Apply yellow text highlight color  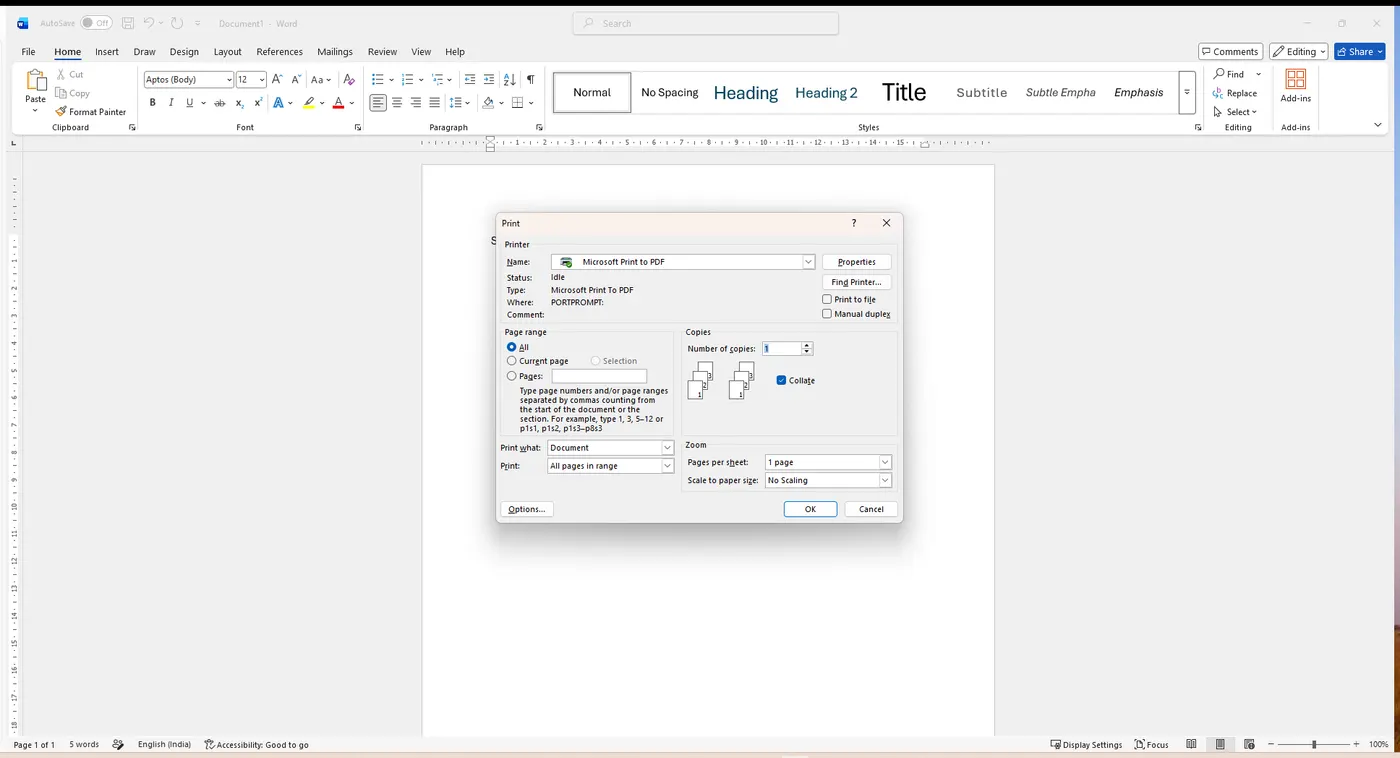[x=309, y=103]
